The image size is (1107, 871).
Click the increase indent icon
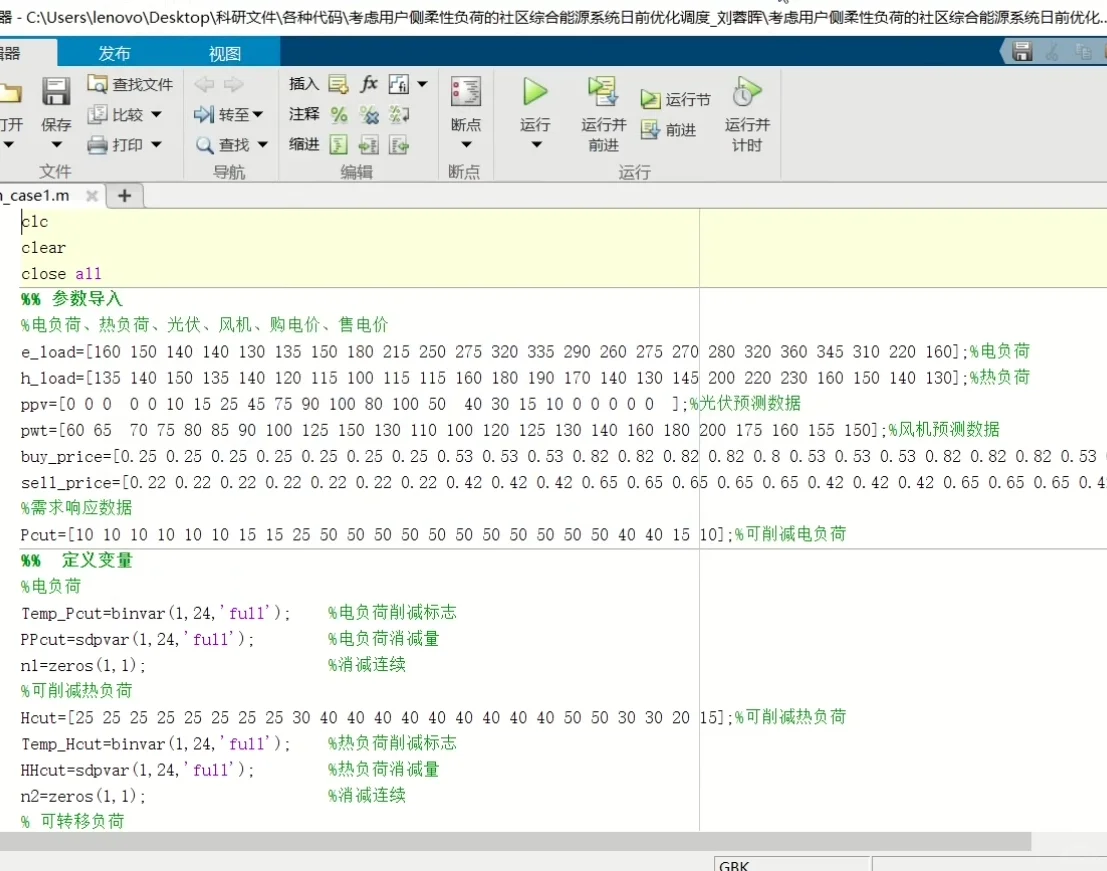click(369, 145)
